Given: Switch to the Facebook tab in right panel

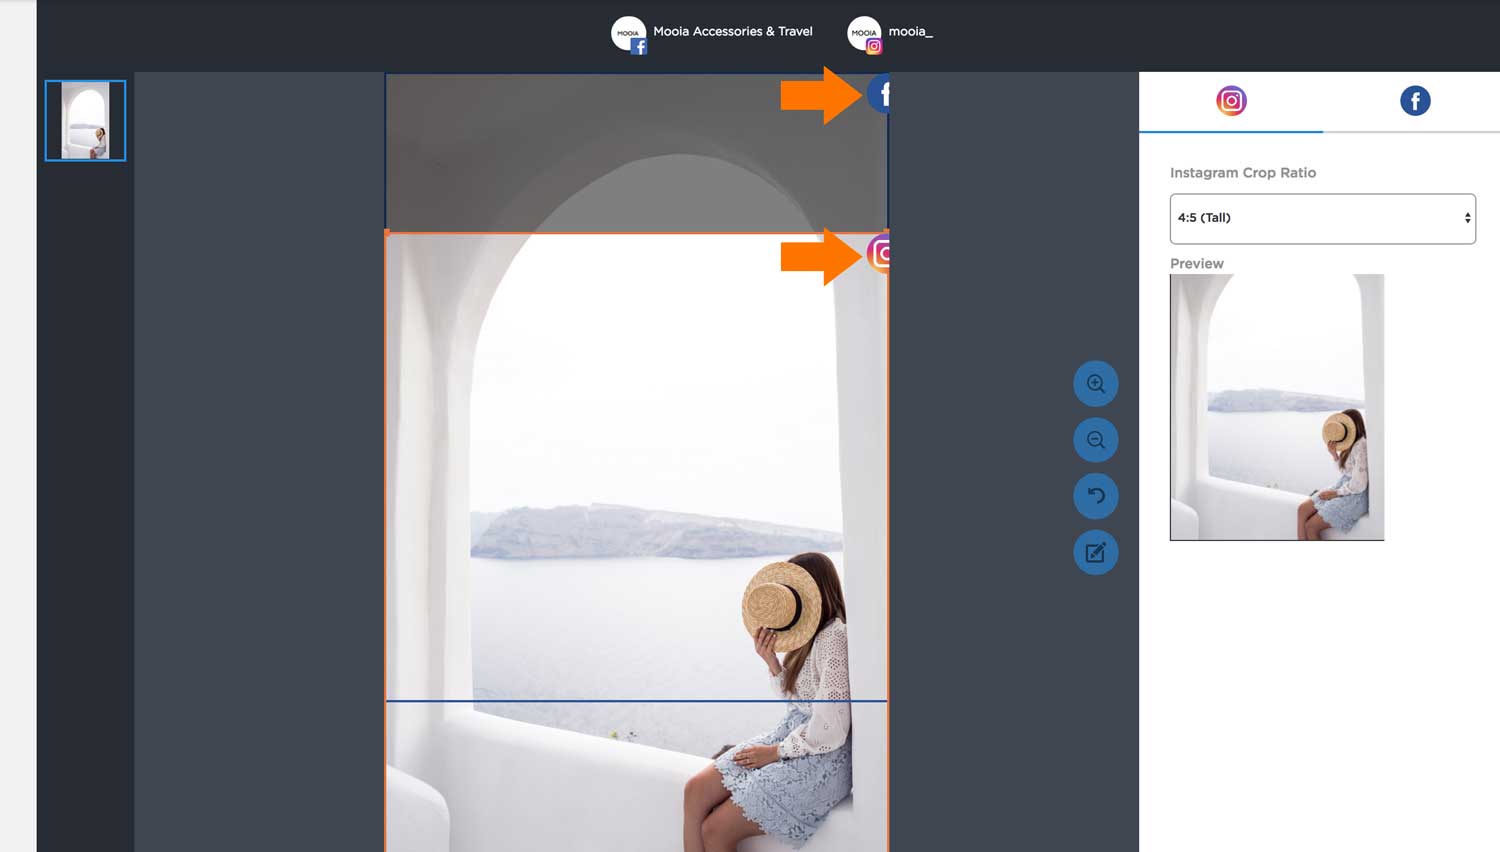Looking at the screenshot, I should [1415, 100].
